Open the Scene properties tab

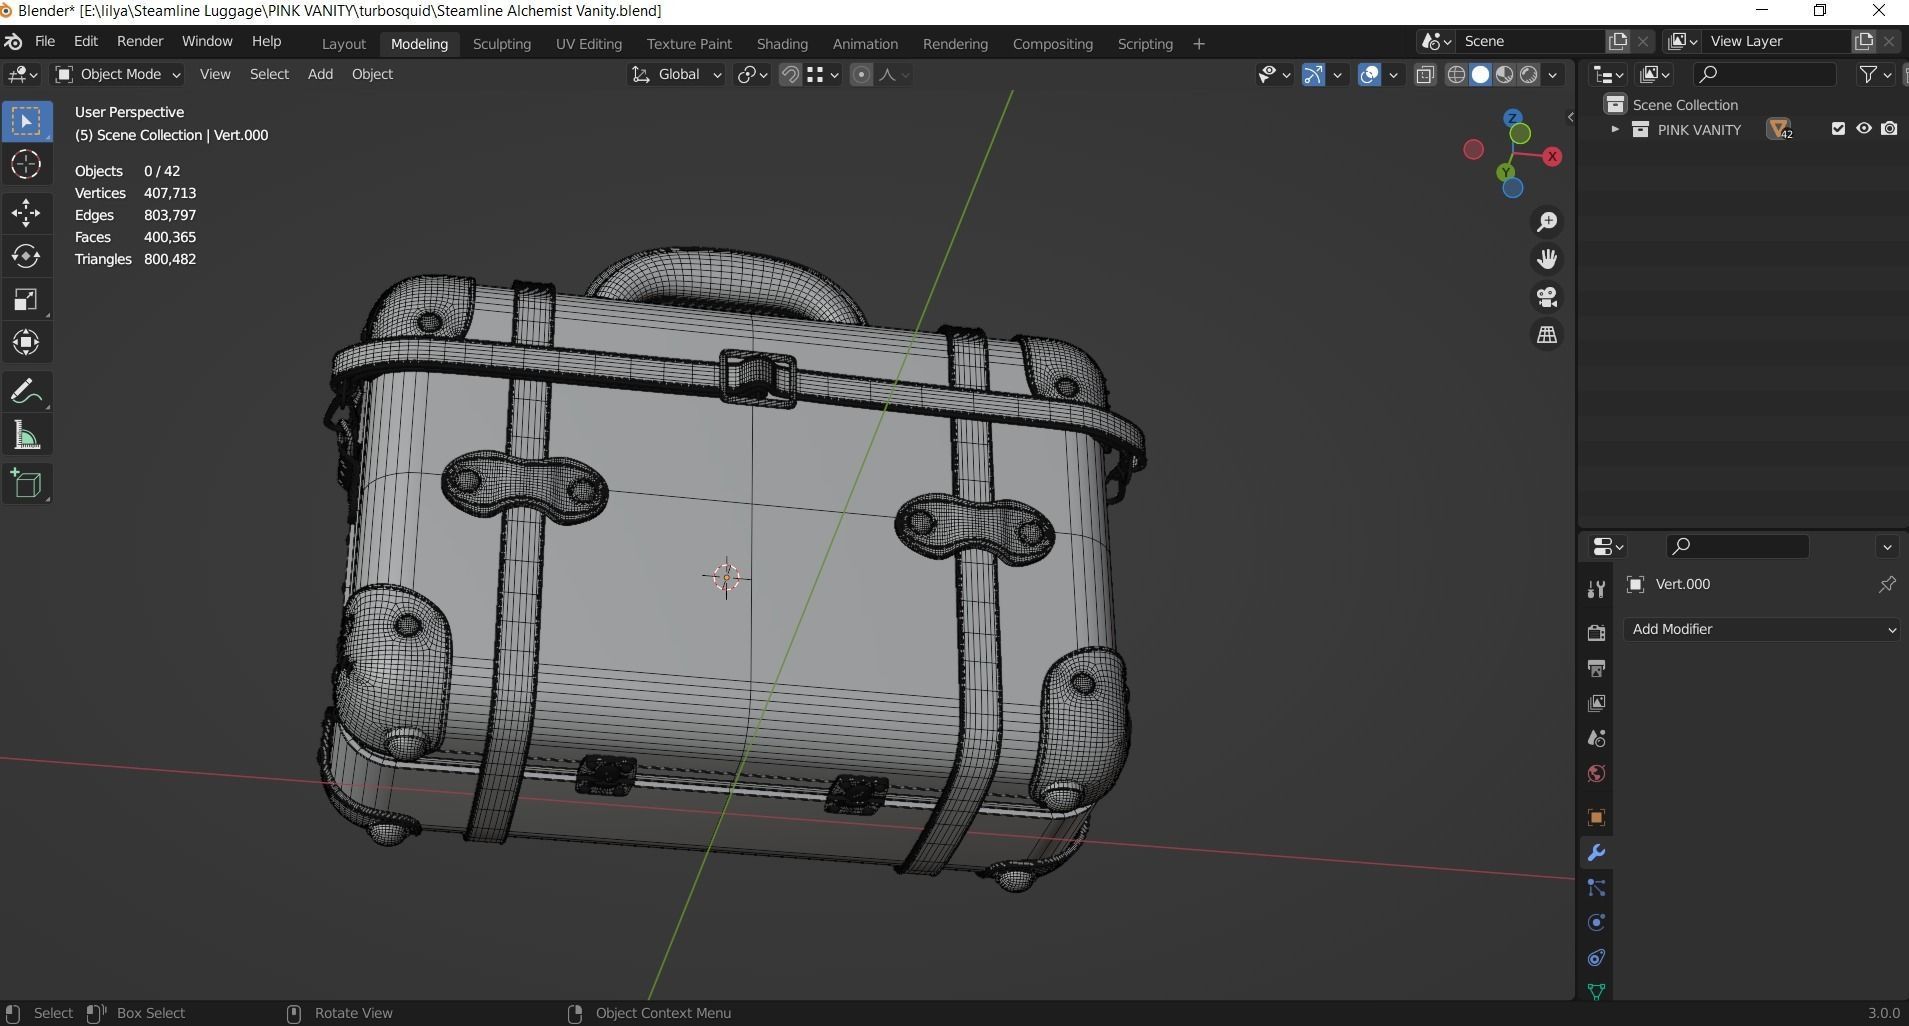(x=1596, y=738)
